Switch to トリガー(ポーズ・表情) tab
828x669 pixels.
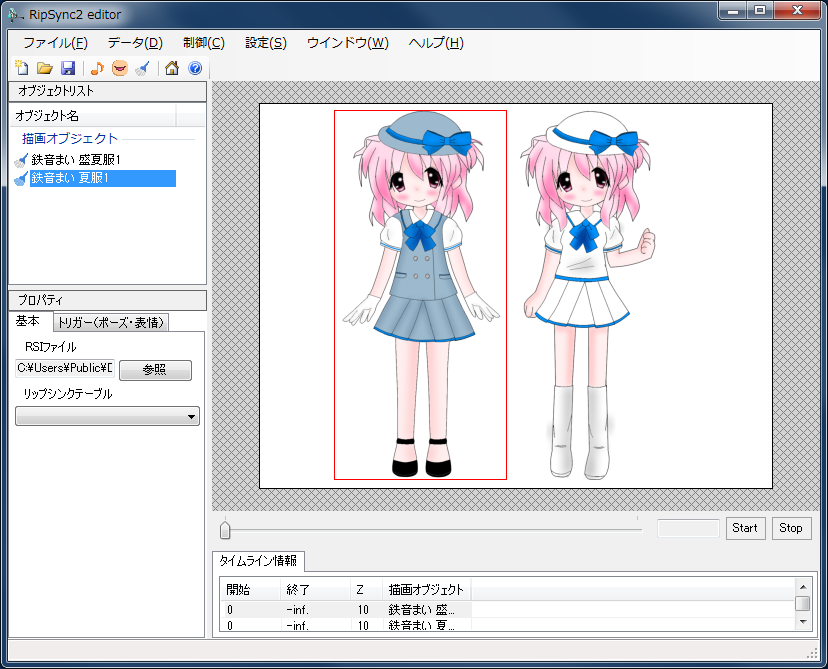tap(111, 322)
